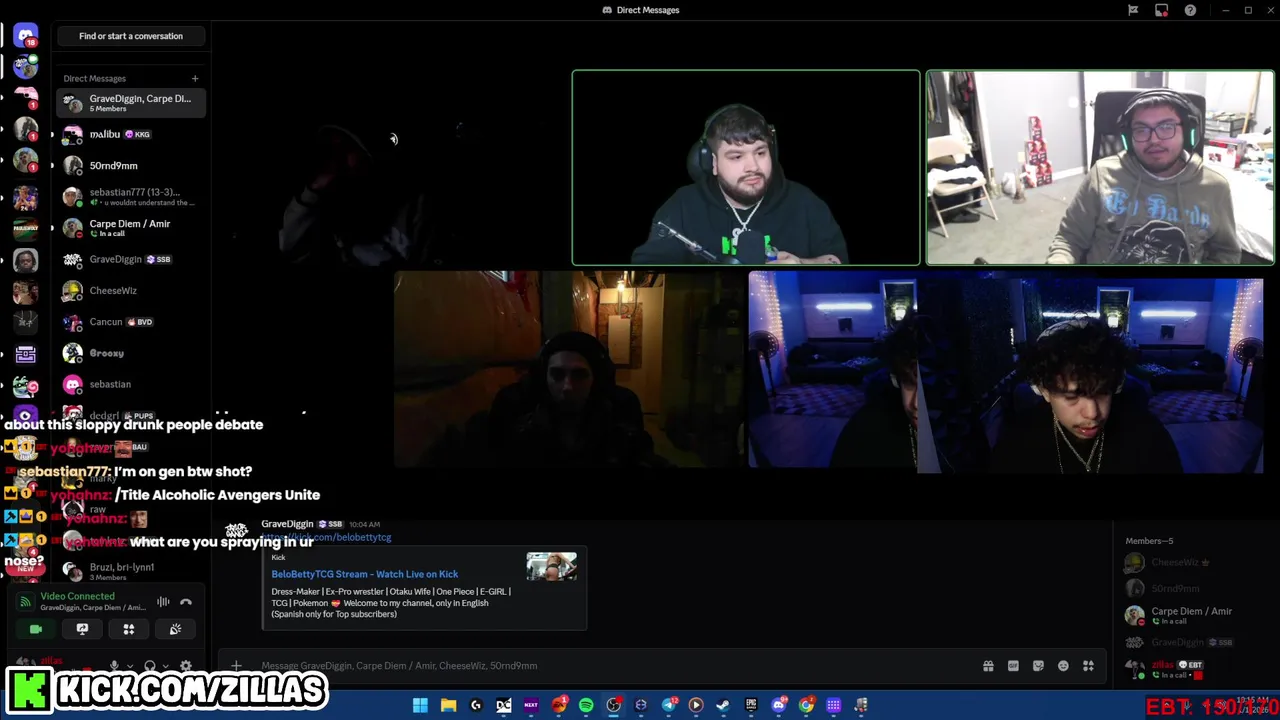Open Discord home Direct Messages icon
Image resolution: width=1280 pixels, height=720 pixels.
[26, 36]
